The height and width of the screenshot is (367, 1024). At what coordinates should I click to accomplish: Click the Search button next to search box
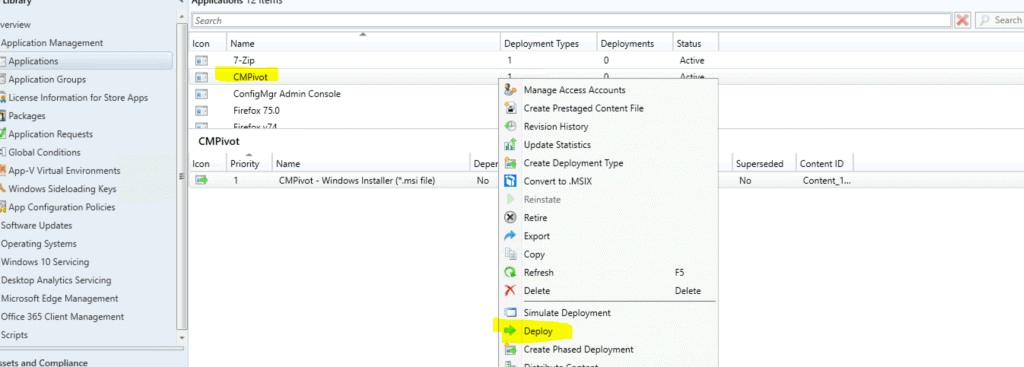tap(1000, 20)
